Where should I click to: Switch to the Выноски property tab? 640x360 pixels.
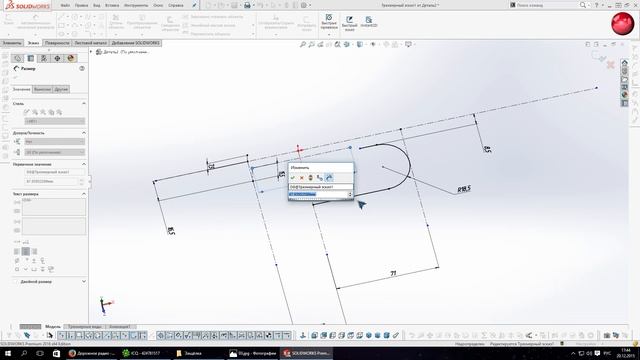click(x=42, y=89)
